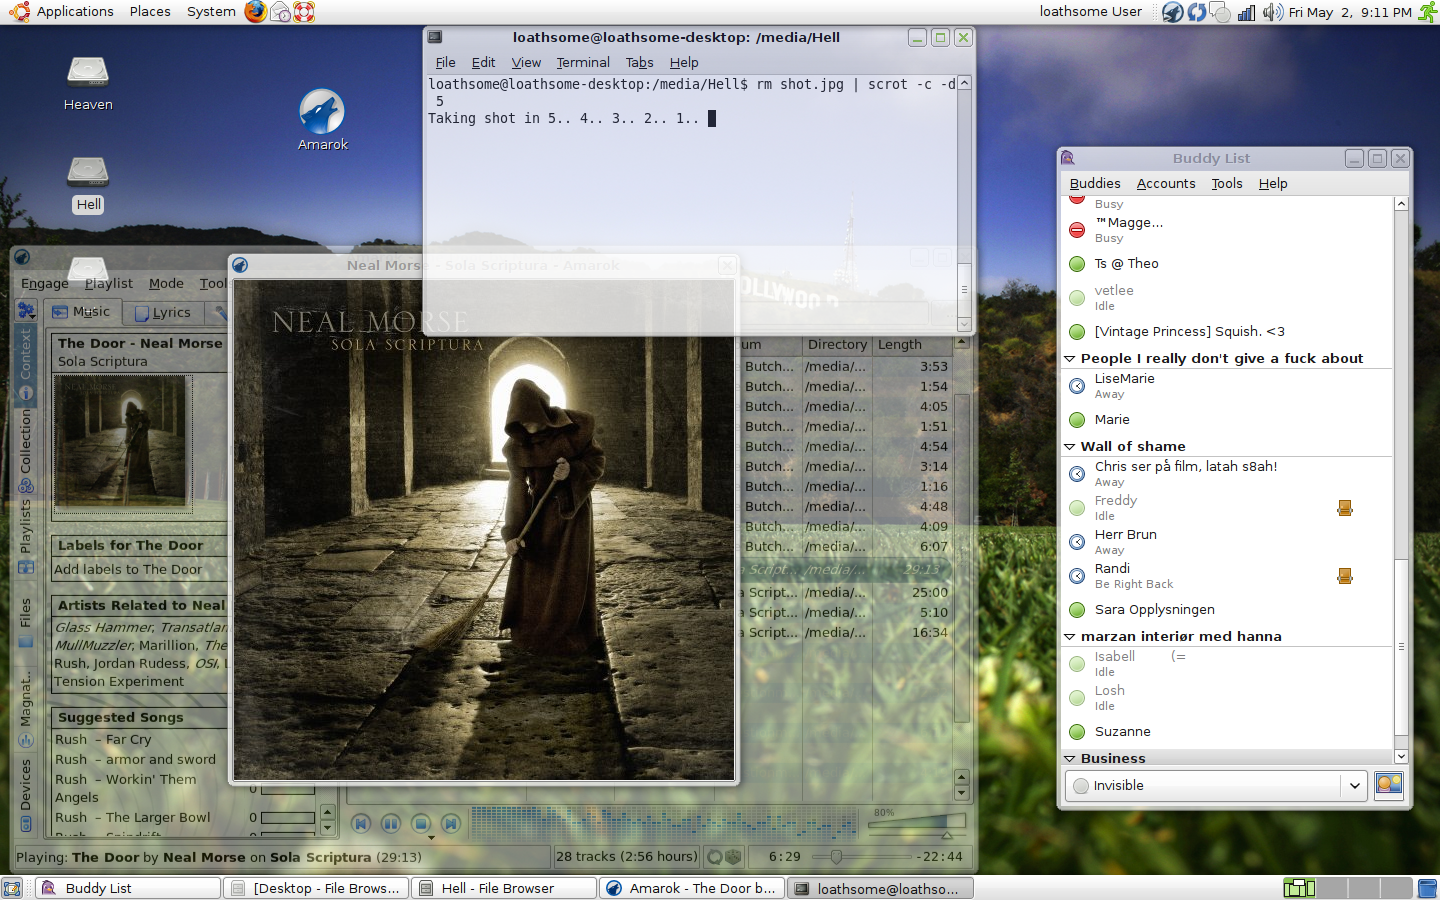Click the mobile icon next to Freddy

click(x=1345, y=508)
